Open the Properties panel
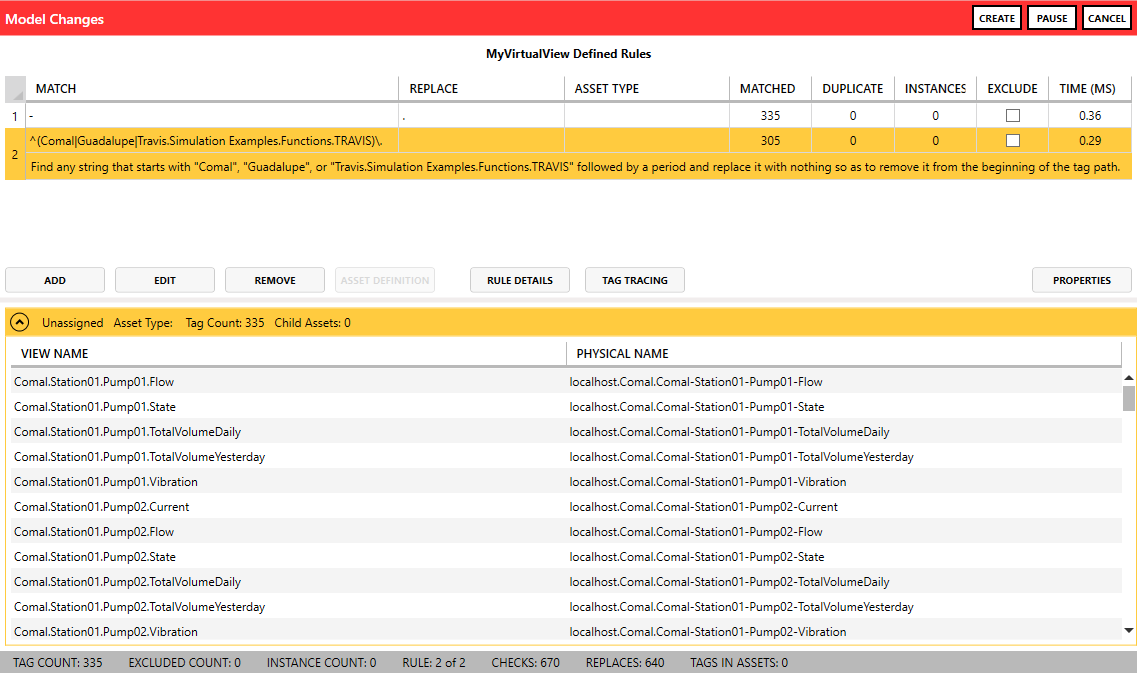This screenshot has width=1137, height=673. (x=1081, y=280)
